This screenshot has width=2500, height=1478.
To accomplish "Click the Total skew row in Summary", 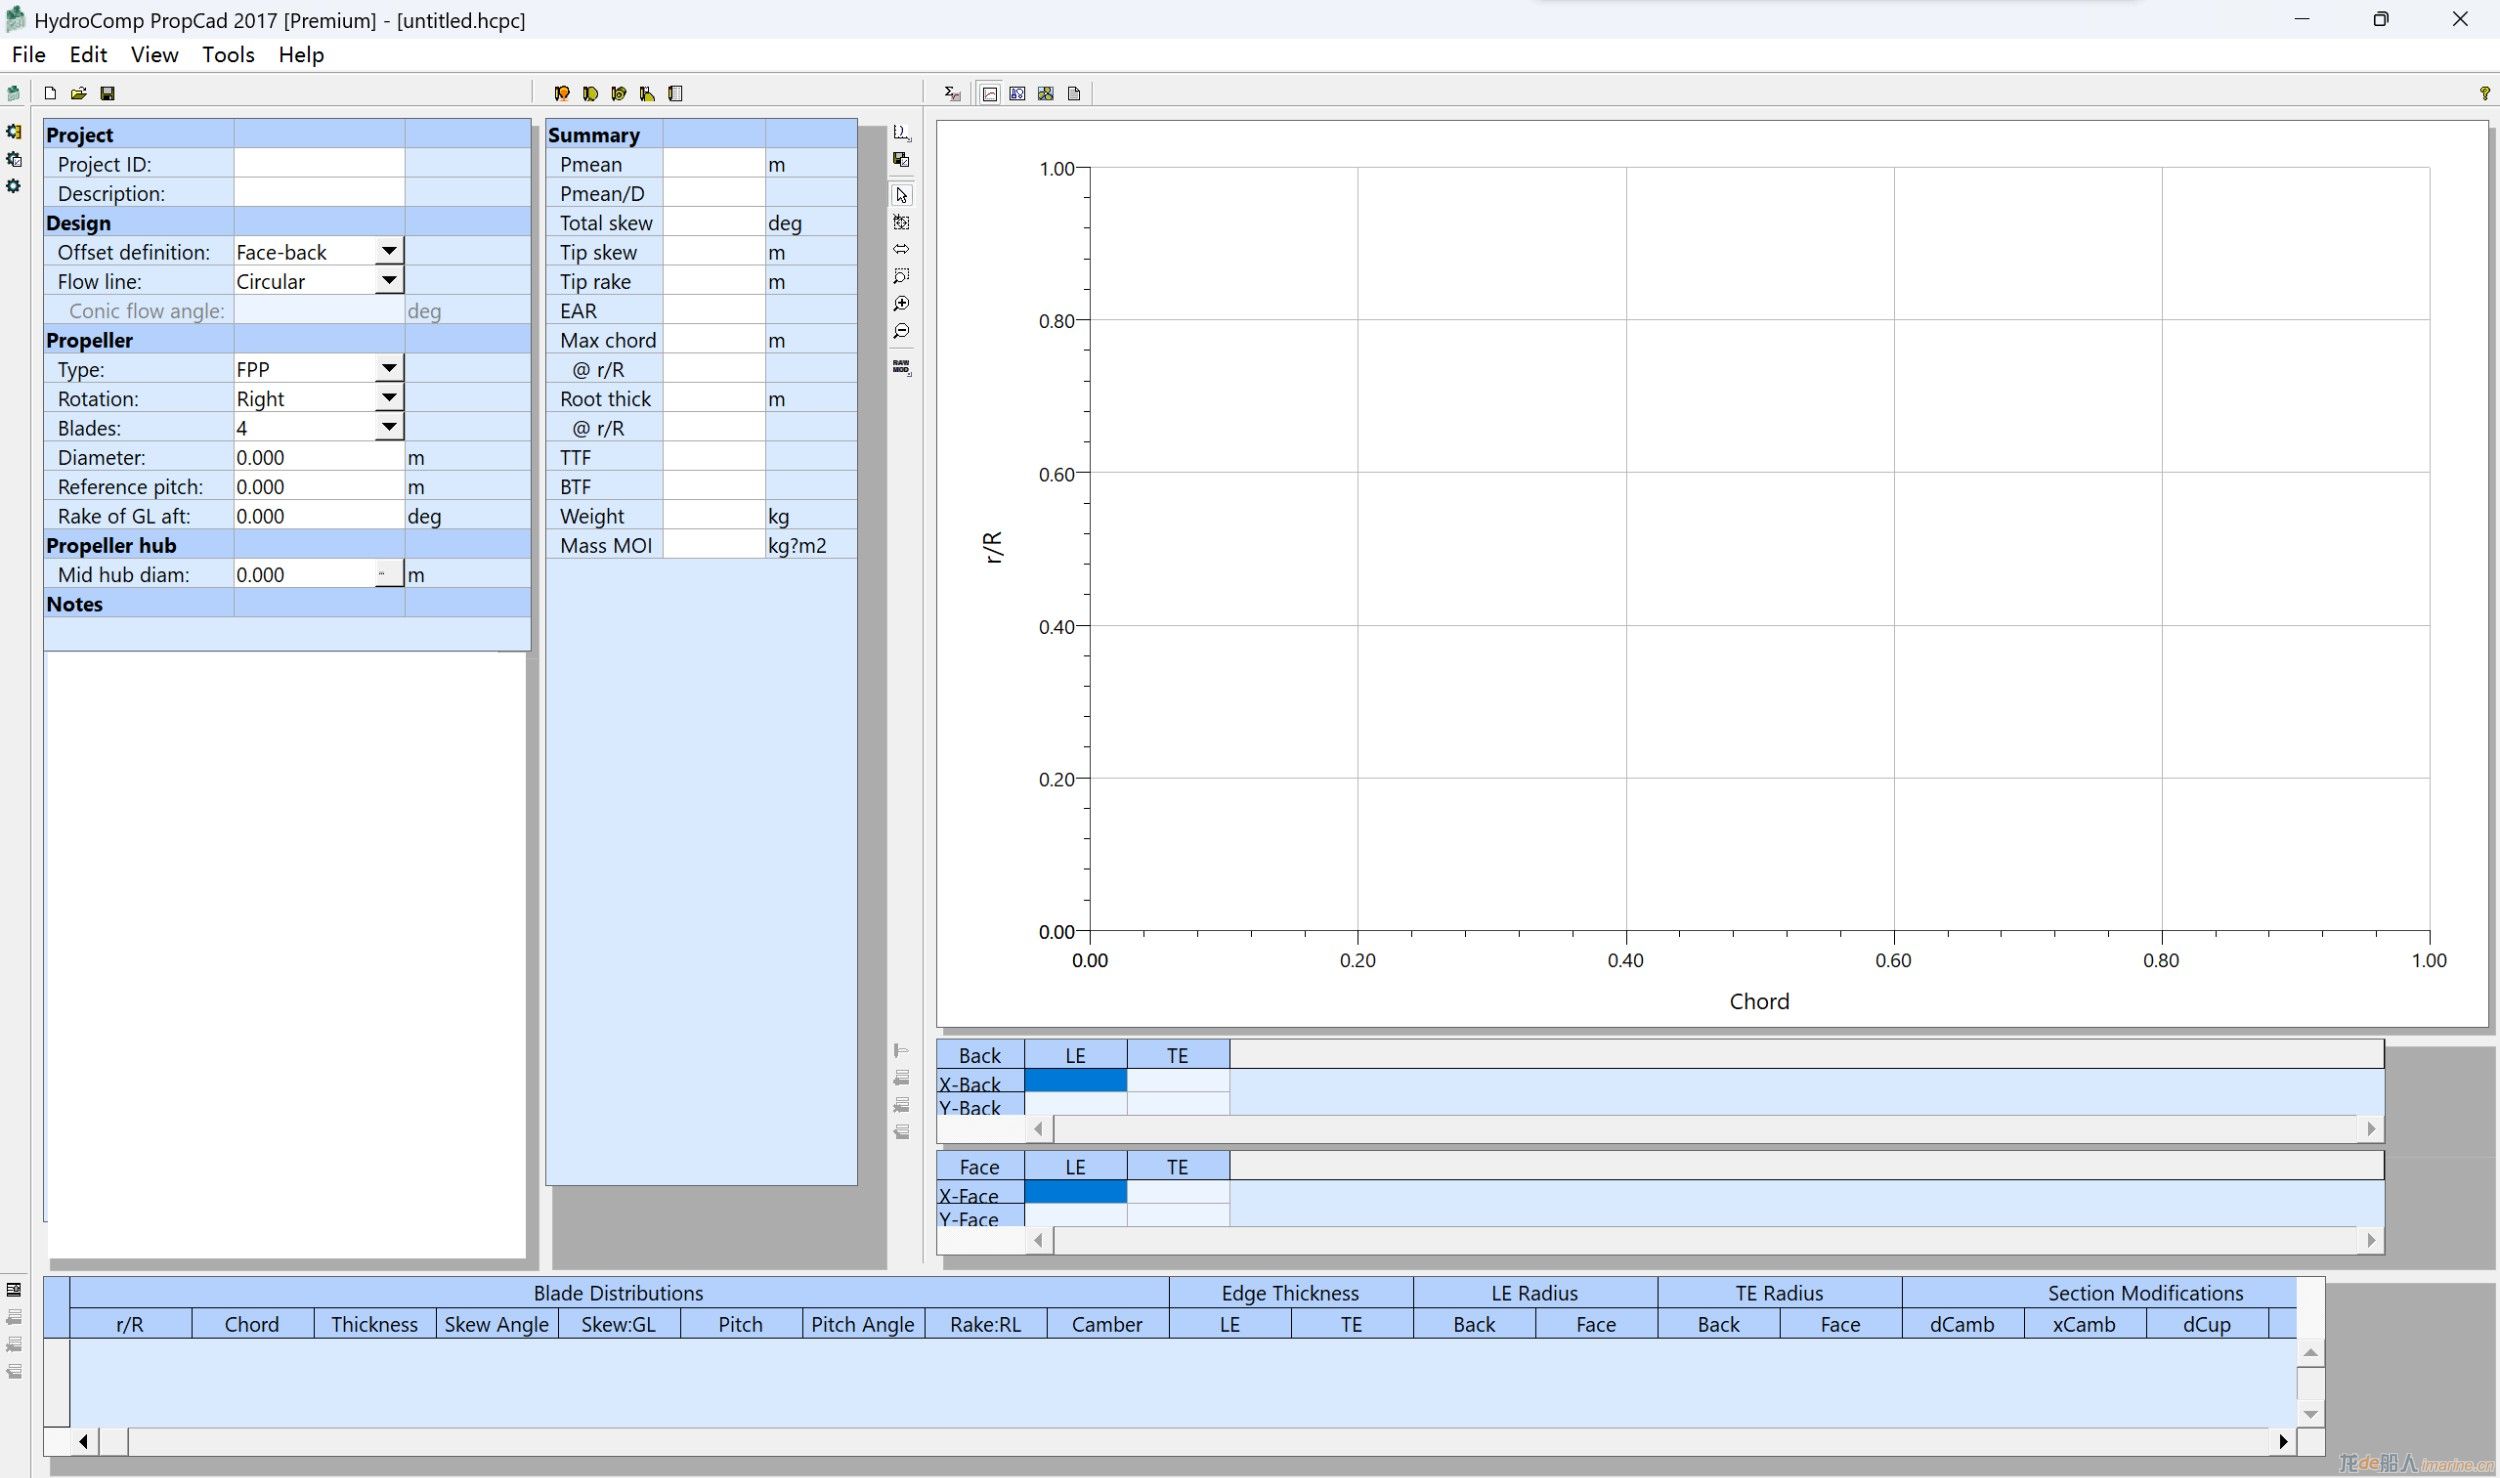I will pos(701,222).
